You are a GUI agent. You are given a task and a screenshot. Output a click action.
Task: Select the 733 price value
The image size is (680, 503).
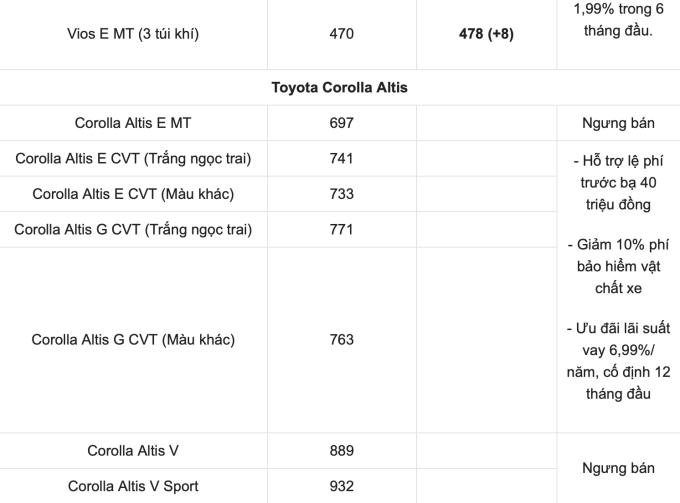click(341, 194)
